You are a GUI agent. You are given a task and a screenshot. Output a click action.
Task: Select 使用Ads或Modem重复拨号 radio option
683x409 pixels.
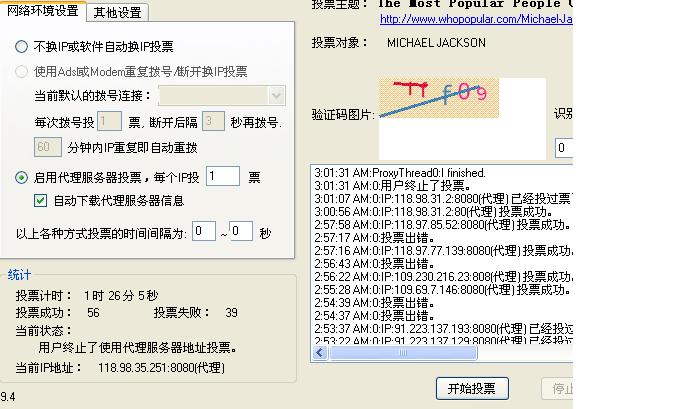pyautogui.click(x=22, y=72)
